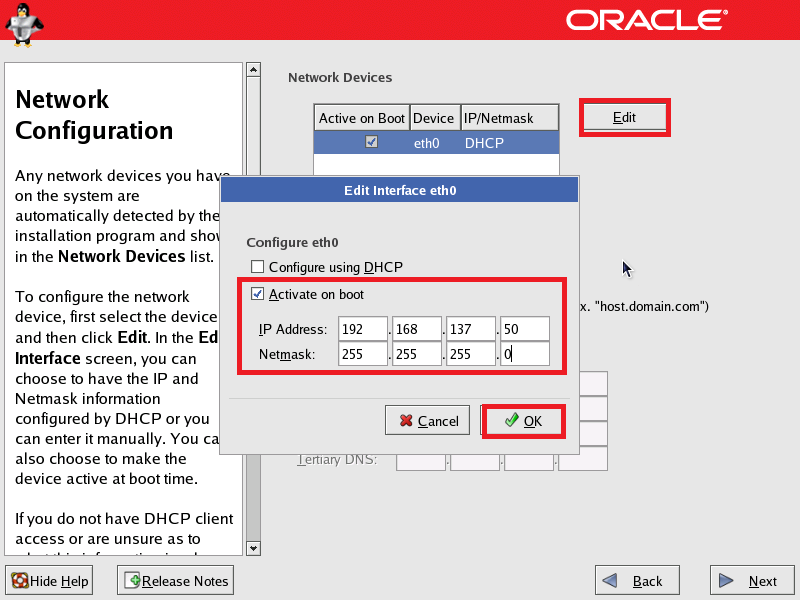Go to the Next installer screen
Screen dimensions: 800x600
pyautogui.click(x=752, y=581)
